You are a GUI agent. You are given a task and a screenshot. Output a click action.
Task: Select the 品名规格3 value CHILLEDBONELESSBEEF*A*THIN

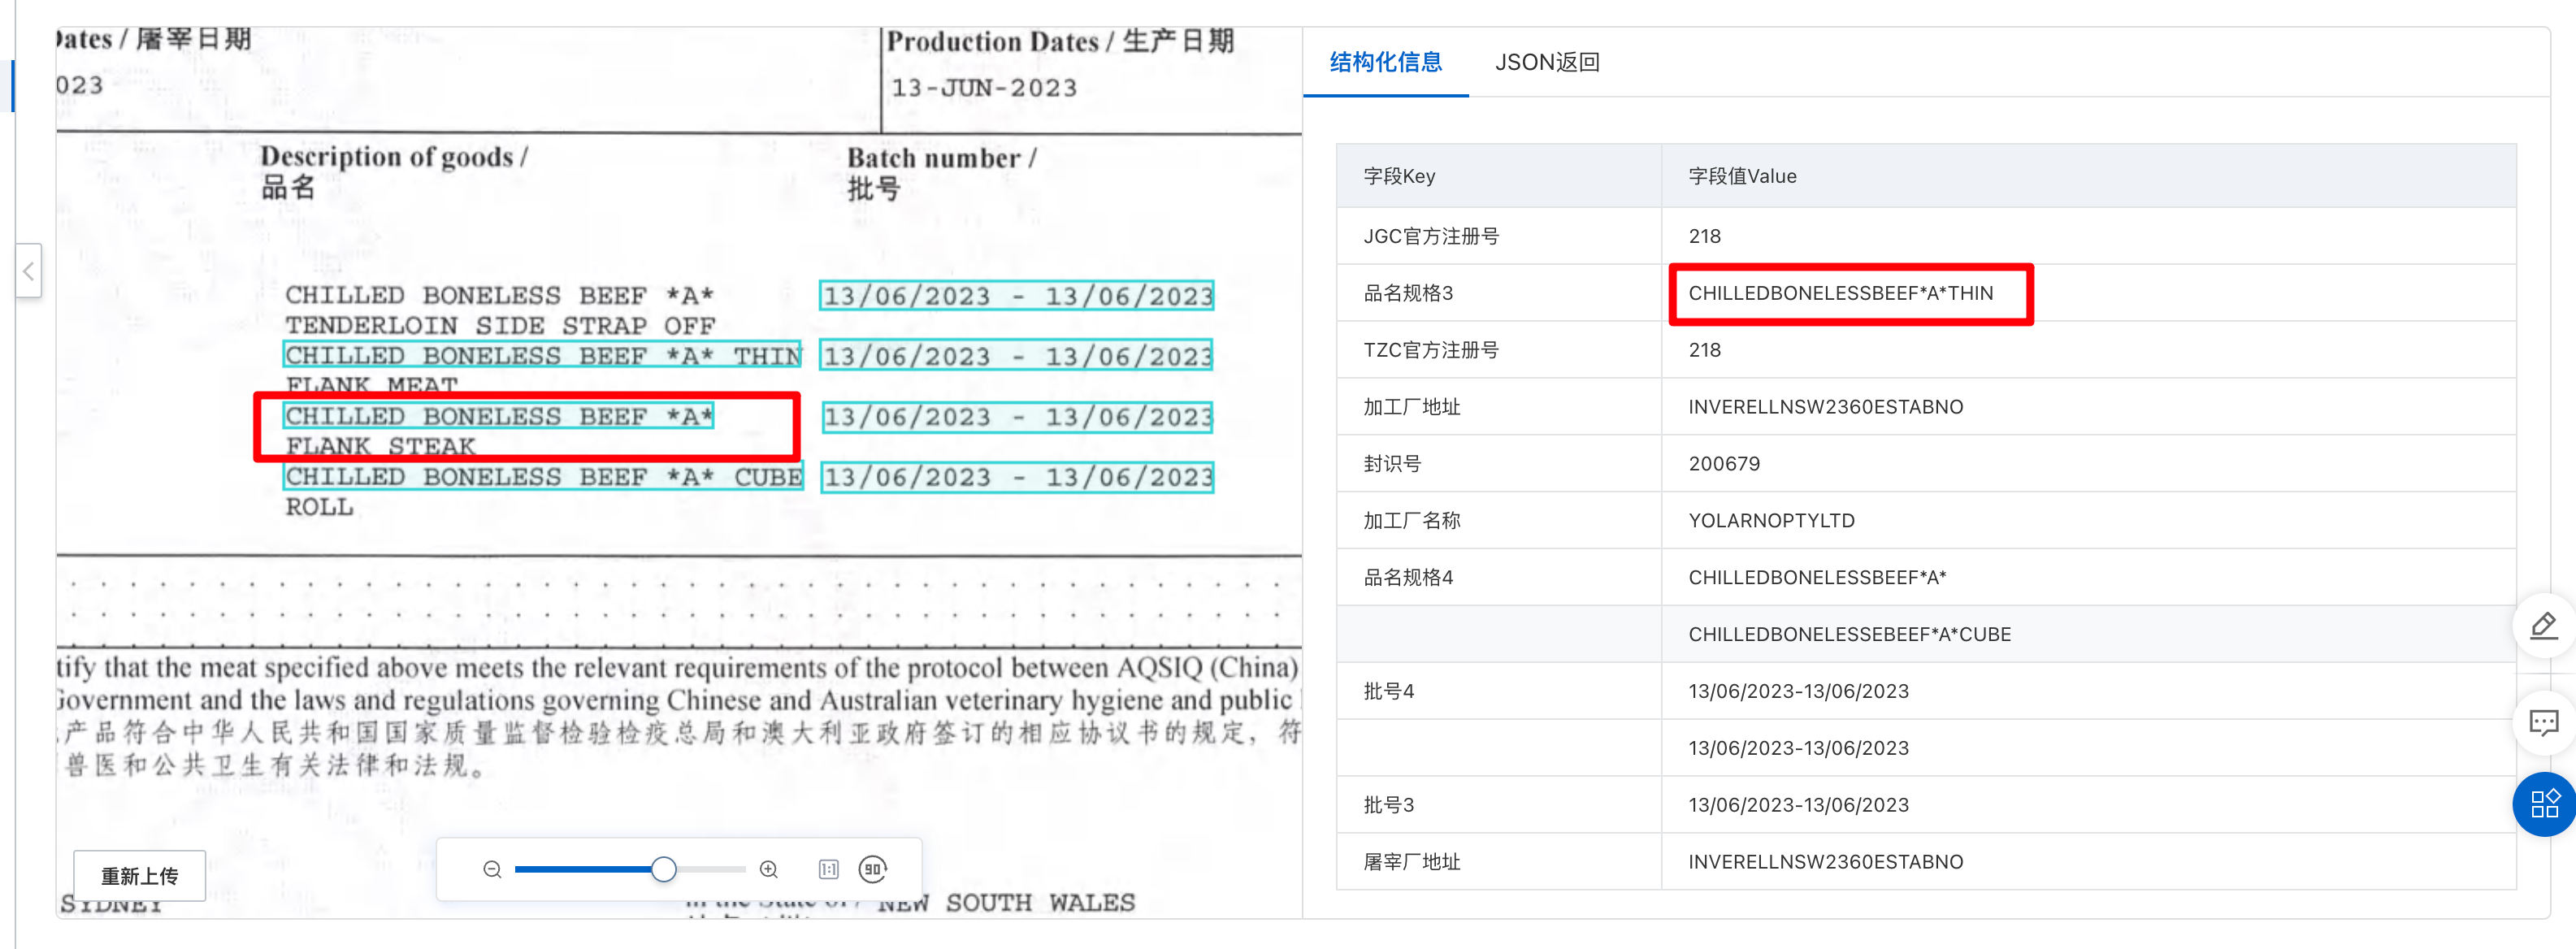coord(1840,293)
